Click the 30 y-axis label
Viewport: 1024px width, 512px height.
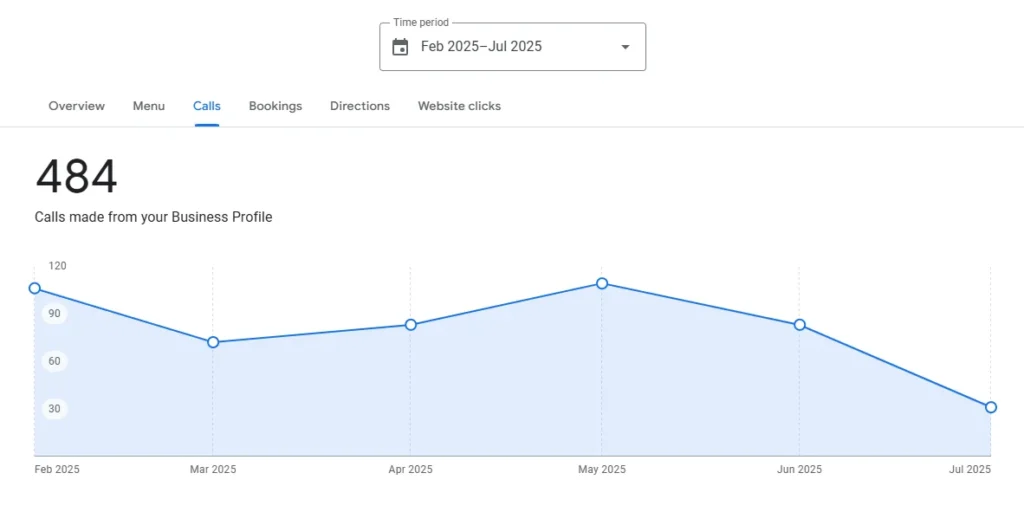54,408
